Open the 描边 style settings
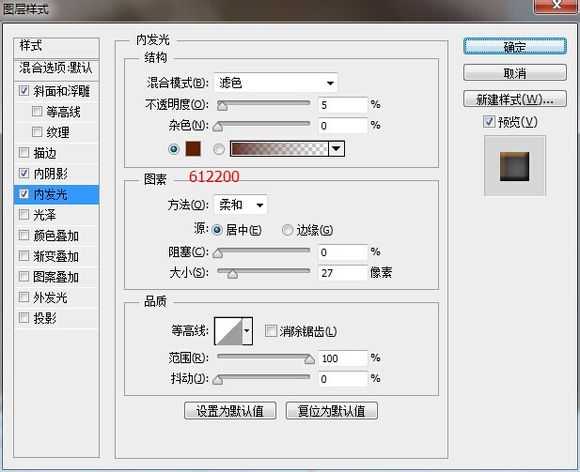 (45, 152)
